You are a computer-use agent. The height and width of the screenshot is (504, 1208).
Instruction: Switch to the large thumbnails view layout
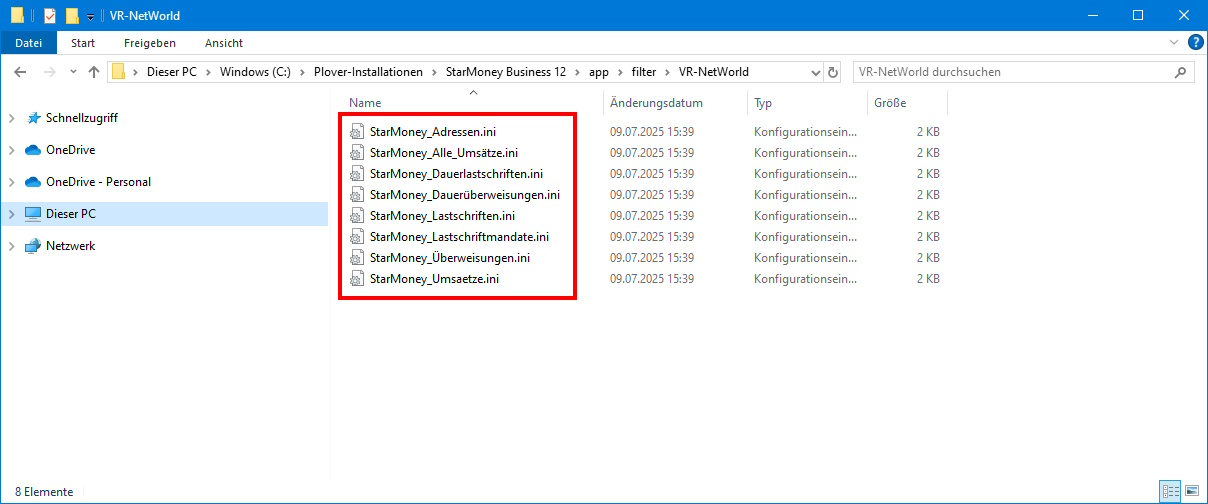coord(1192,492)
